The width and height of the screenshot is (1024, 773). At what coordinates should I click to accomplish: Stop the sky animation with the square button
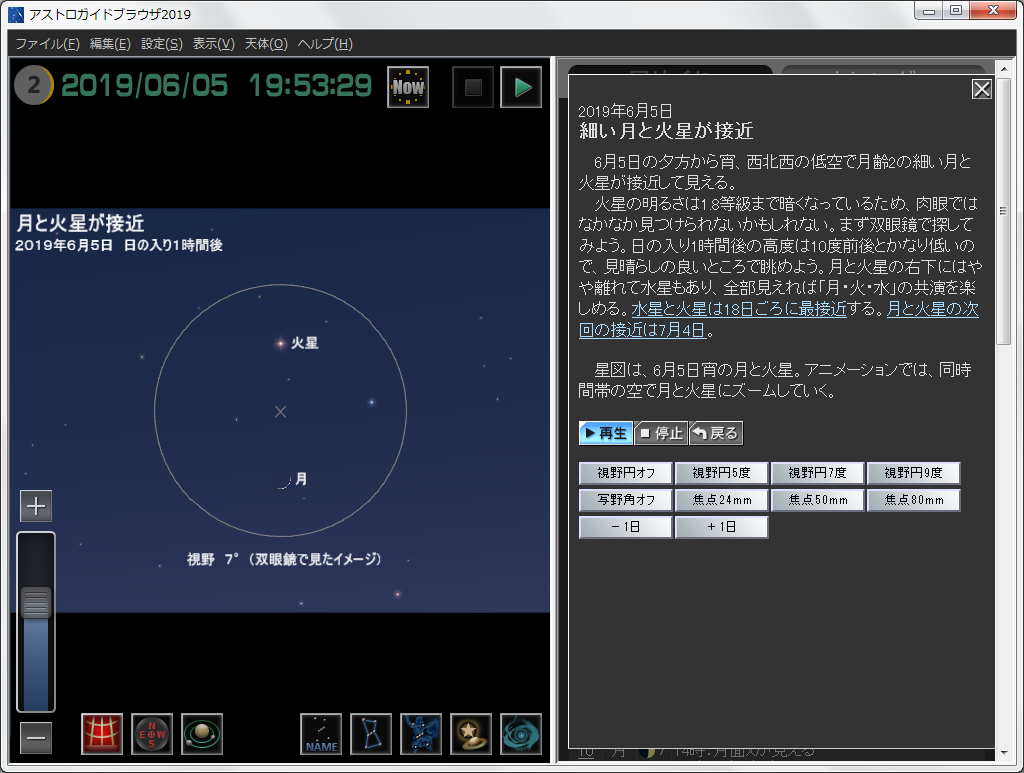(x=473, y=87)
